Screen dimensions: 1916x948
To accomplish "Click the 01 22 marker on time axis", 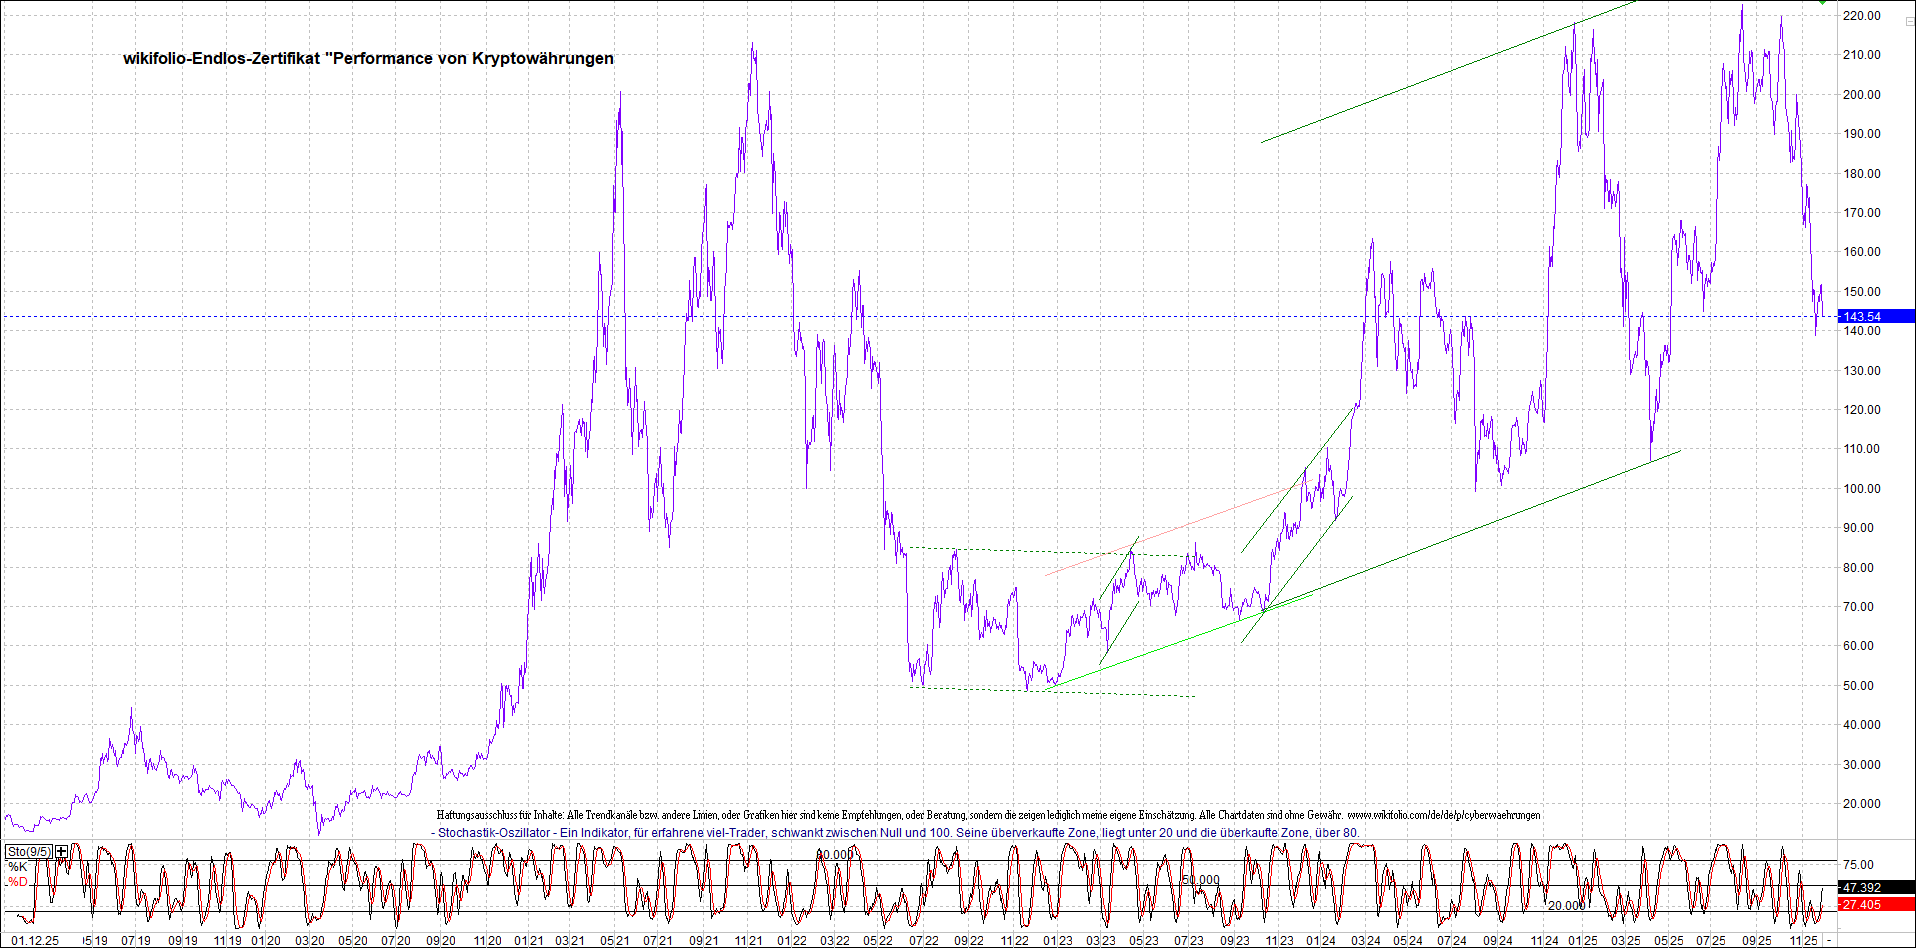I will [791, 941].
